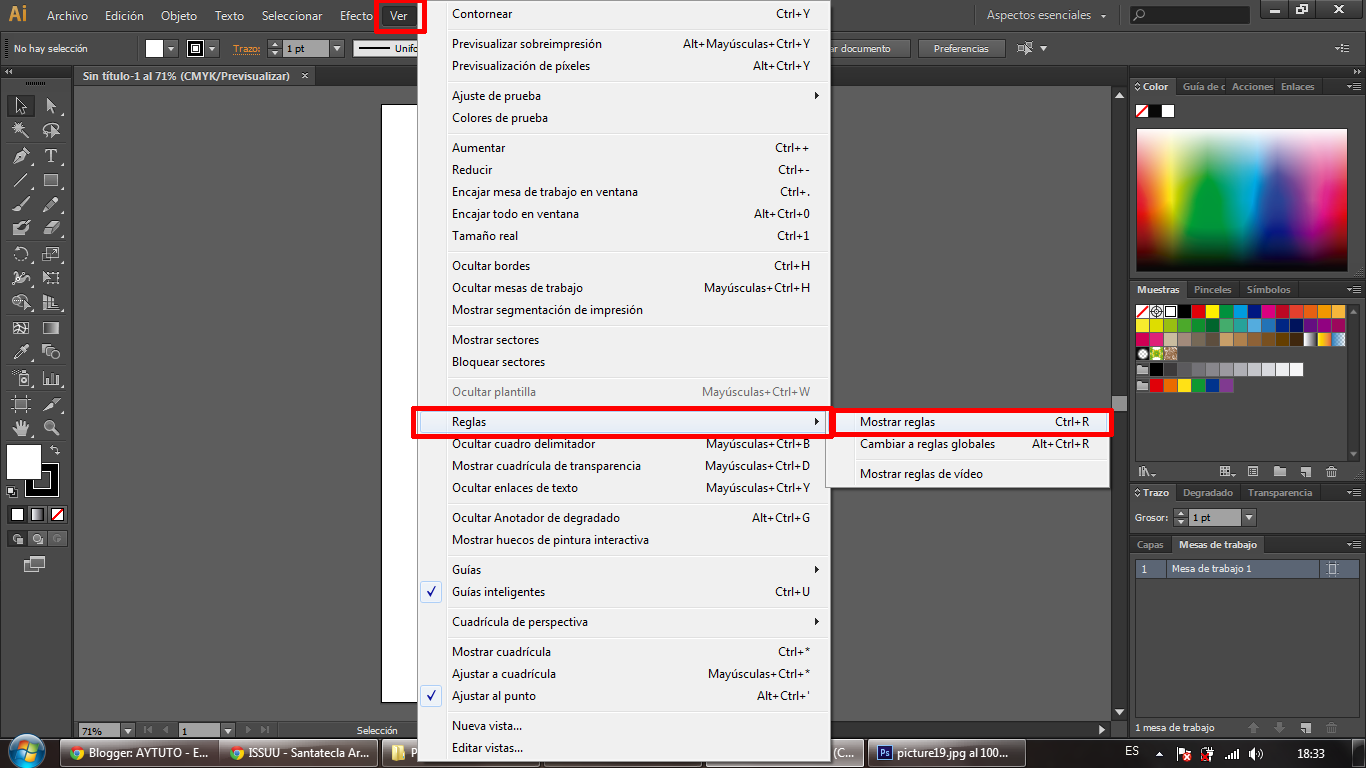
Task: Delete artboard using Mesas de trabajo trash icon
Action: 1331,728
